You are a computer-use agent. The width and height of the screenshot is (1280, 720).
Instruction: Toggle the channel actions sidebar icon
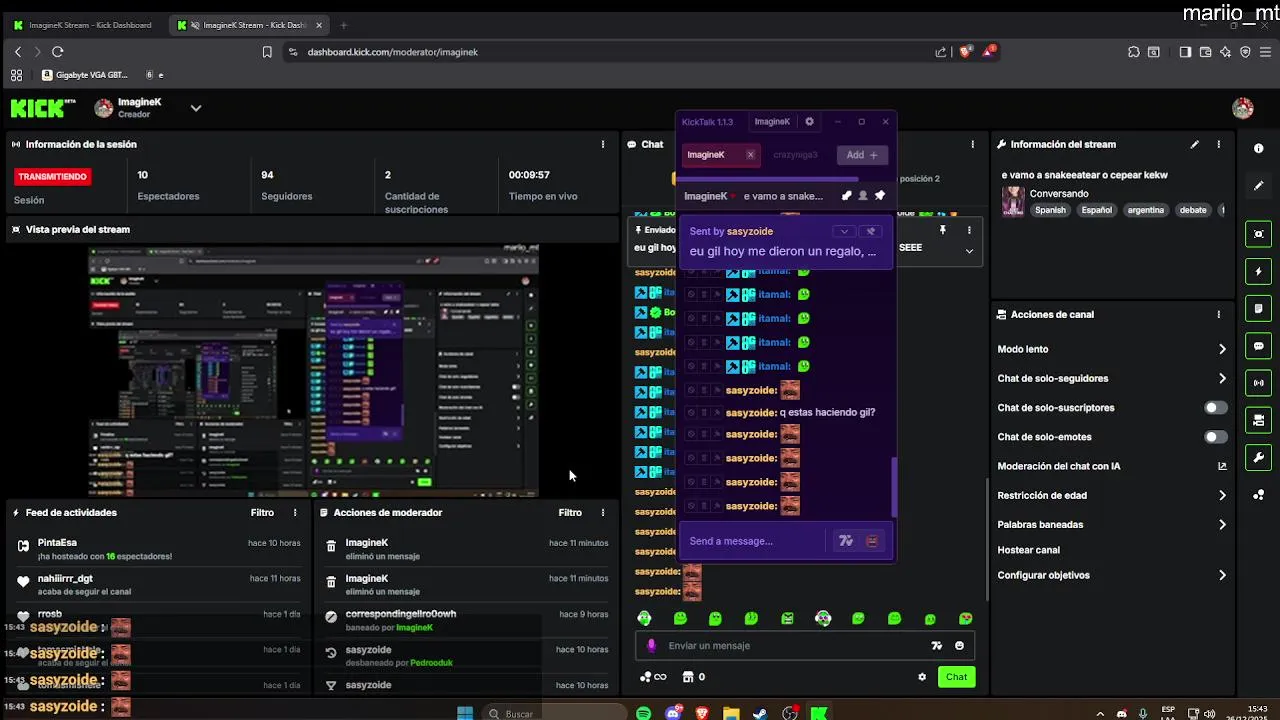click(x=1258, y=420)
